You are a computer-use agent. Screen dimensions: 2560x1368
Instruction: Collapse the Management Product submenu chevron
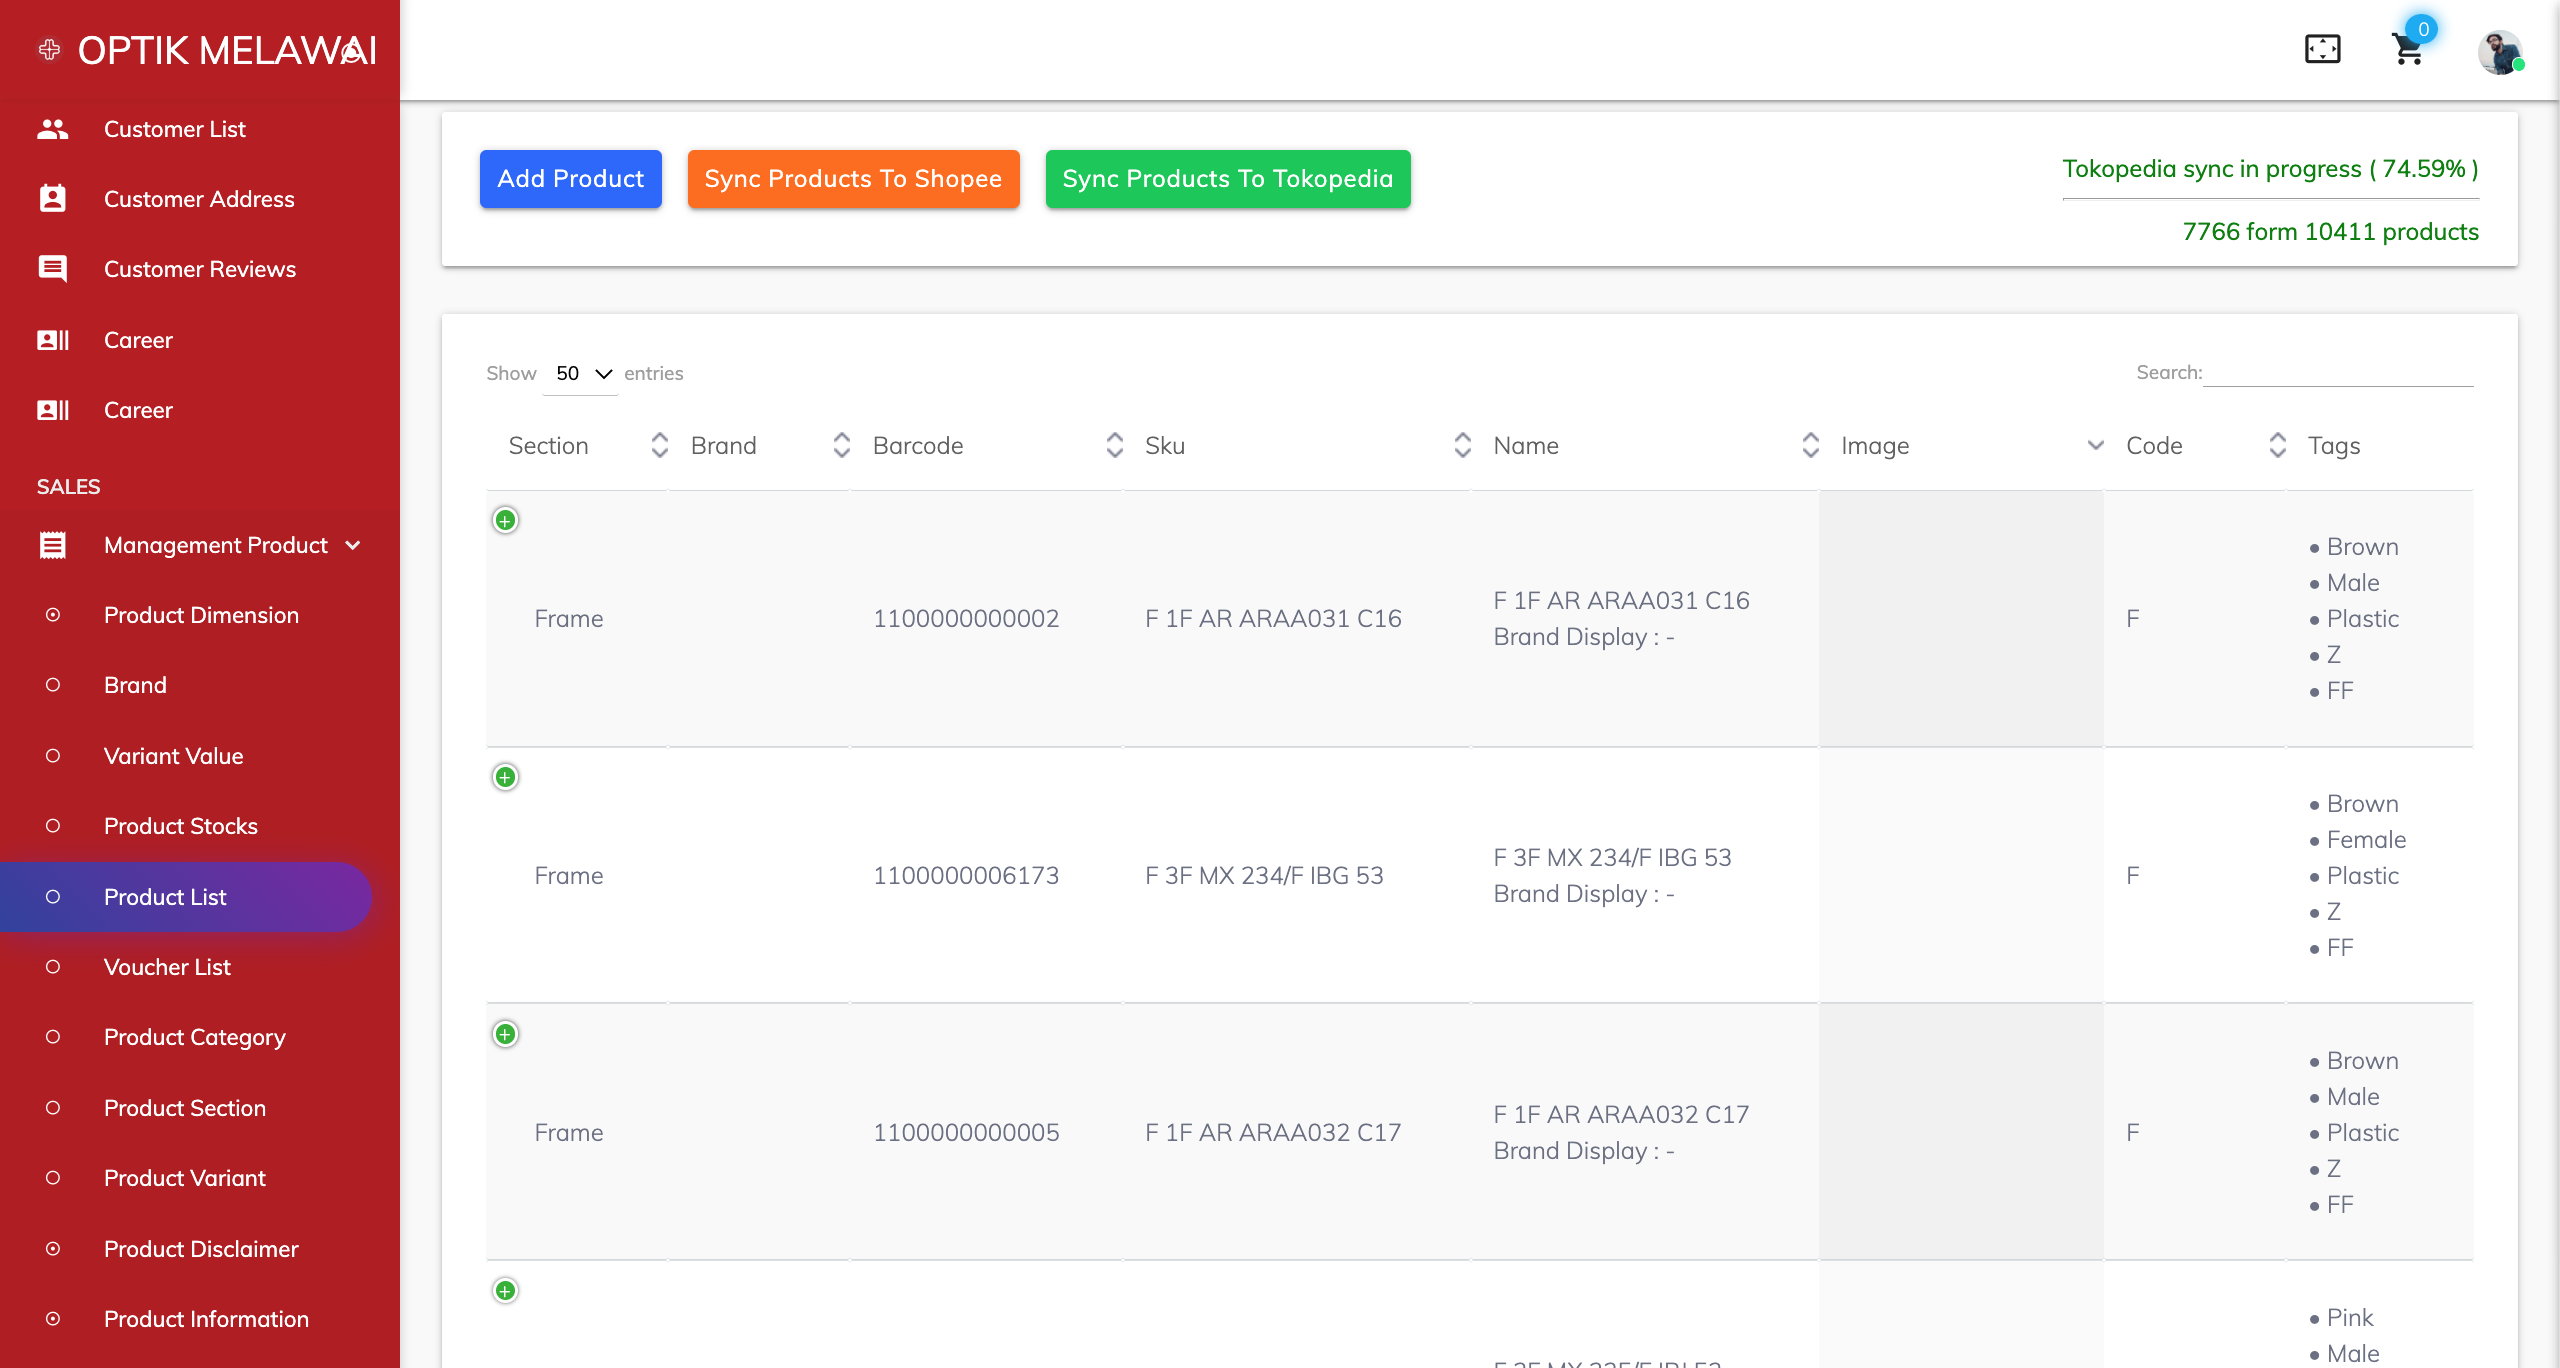coord(353,545)
